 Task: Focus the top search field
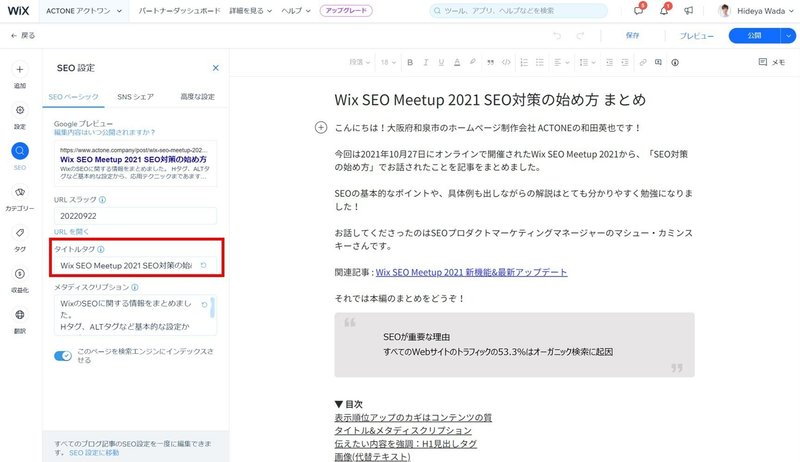click(518, 11)
